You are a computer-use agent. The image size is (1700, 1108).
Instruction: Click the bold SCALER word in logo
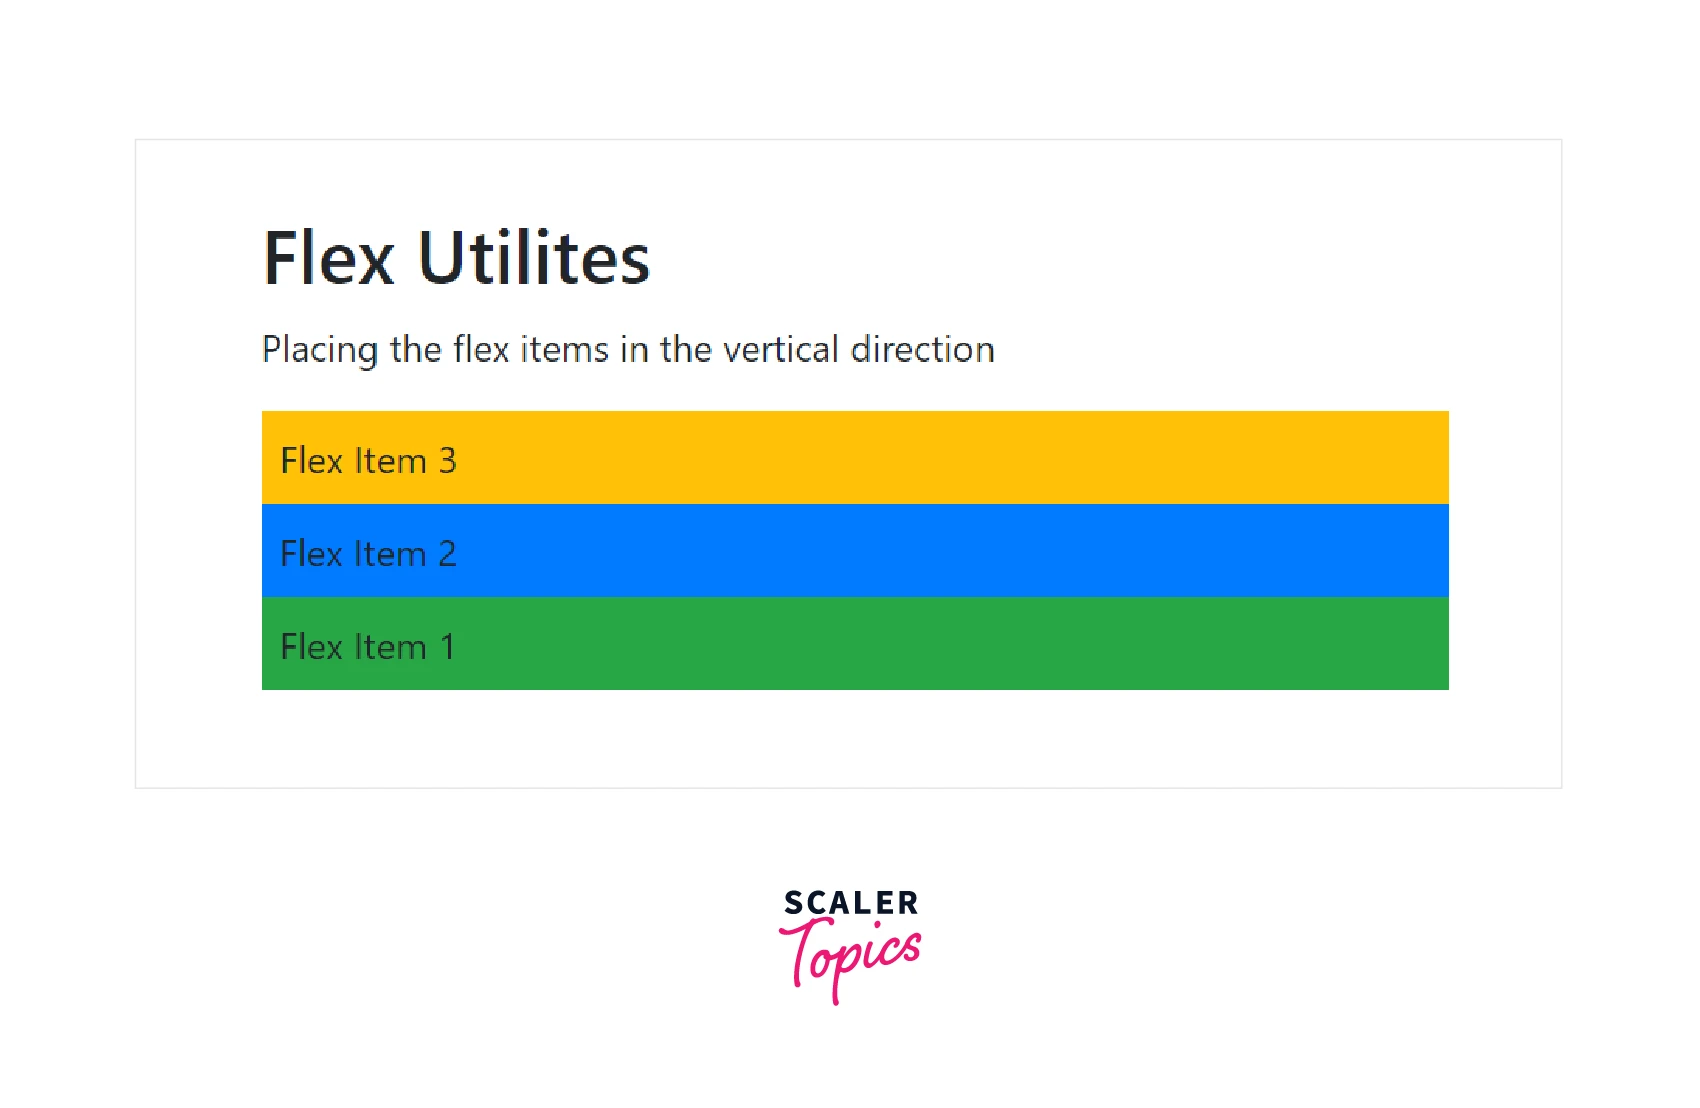851,903
